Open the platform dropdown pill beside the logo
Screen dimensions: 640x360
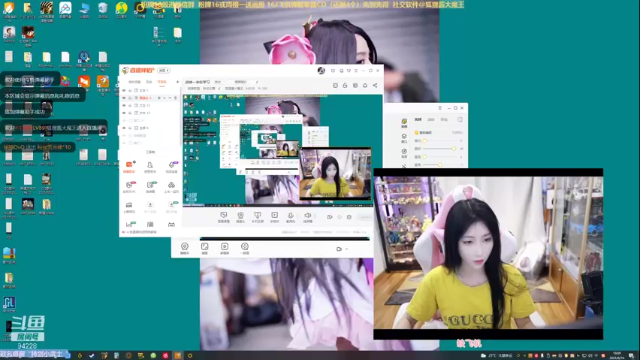point(164,71)
